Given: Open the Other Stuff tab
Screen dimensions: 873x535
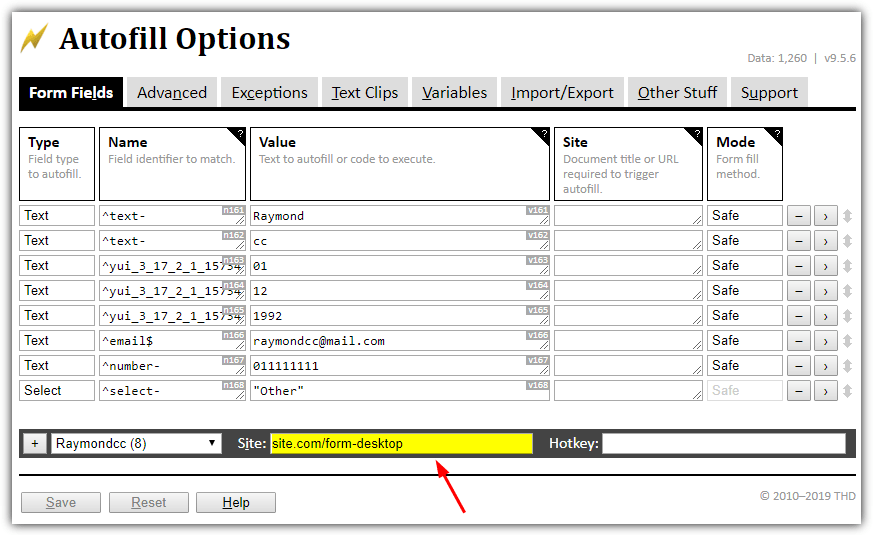Looking at the screenshot, I should [x=678, y=92].
